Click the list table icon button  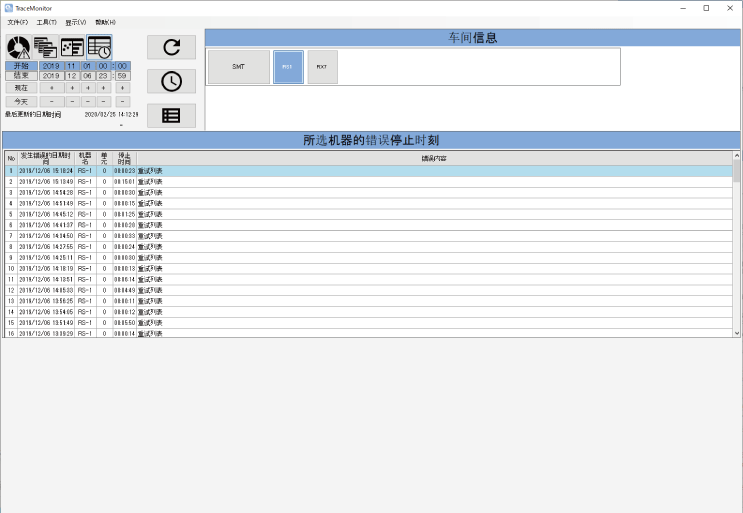click(171, 115)
